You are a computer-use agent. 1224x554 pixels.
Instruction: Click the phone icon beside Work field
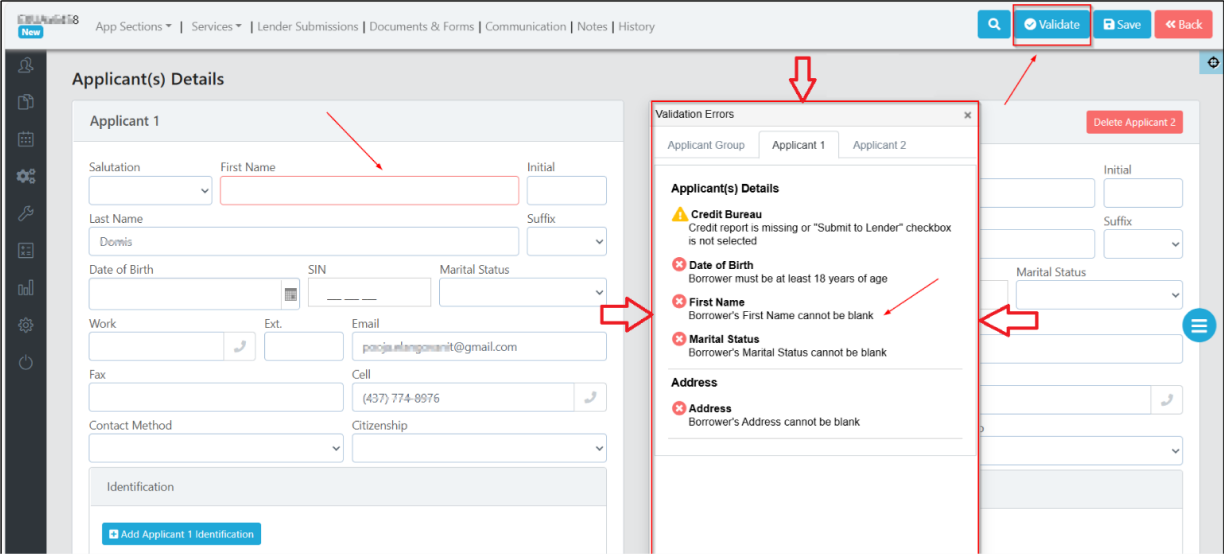pyautogui.click(x=240, y=346)
